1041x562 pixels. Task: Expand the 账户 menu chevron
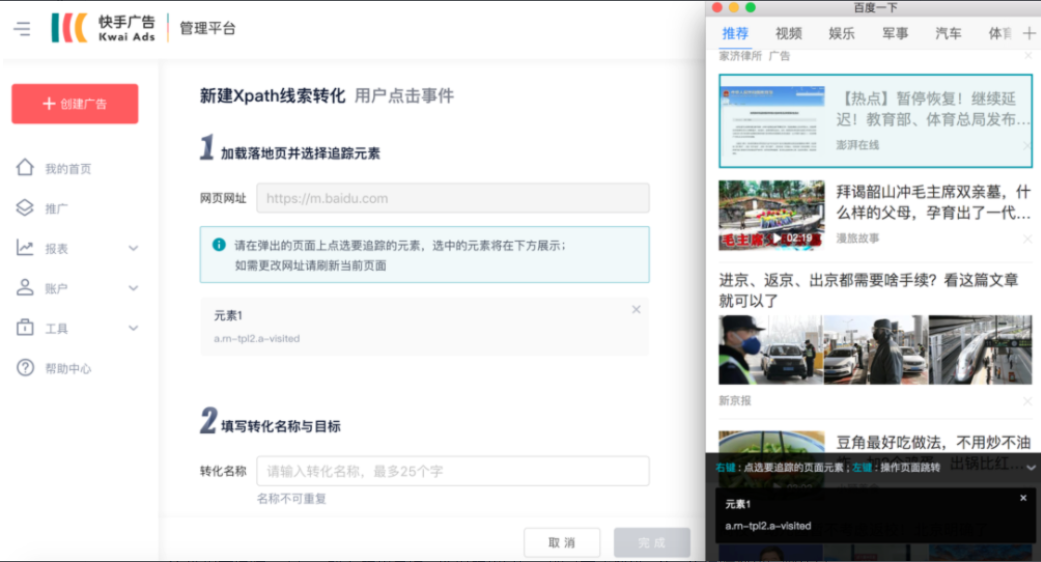[x=133, y=288]
